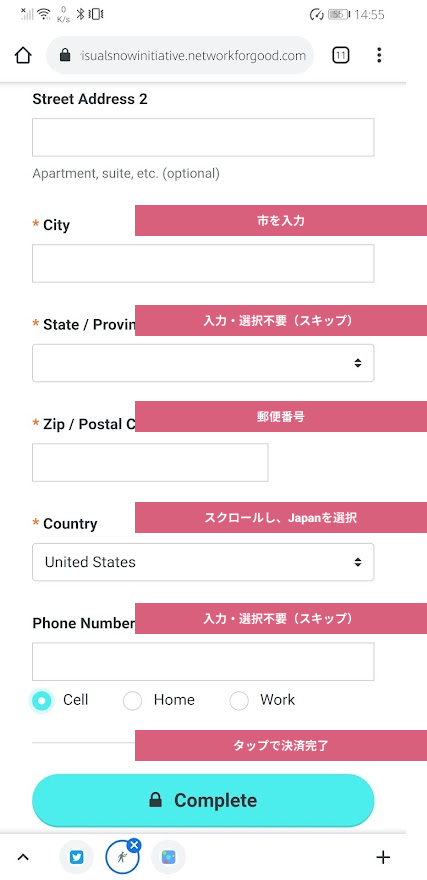Select the Work phone type radio
This screenshot has height=880, width=427.
tap(239, 700)
